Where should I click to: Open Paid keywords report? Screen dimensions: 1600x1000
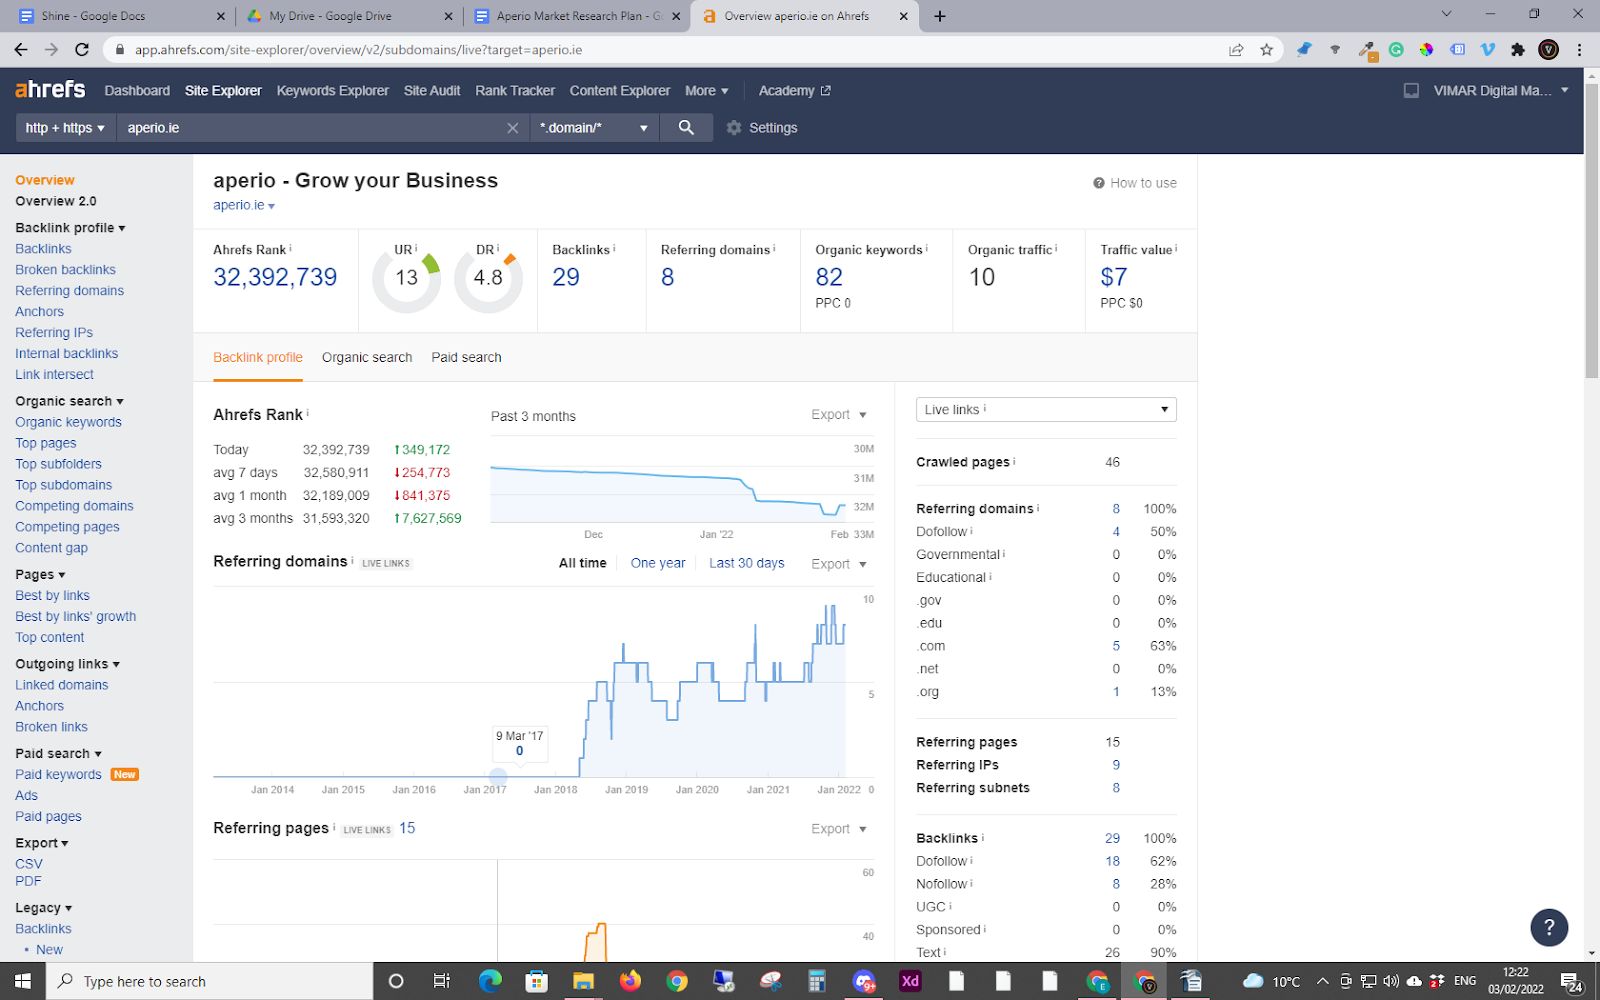coord(58,775)
